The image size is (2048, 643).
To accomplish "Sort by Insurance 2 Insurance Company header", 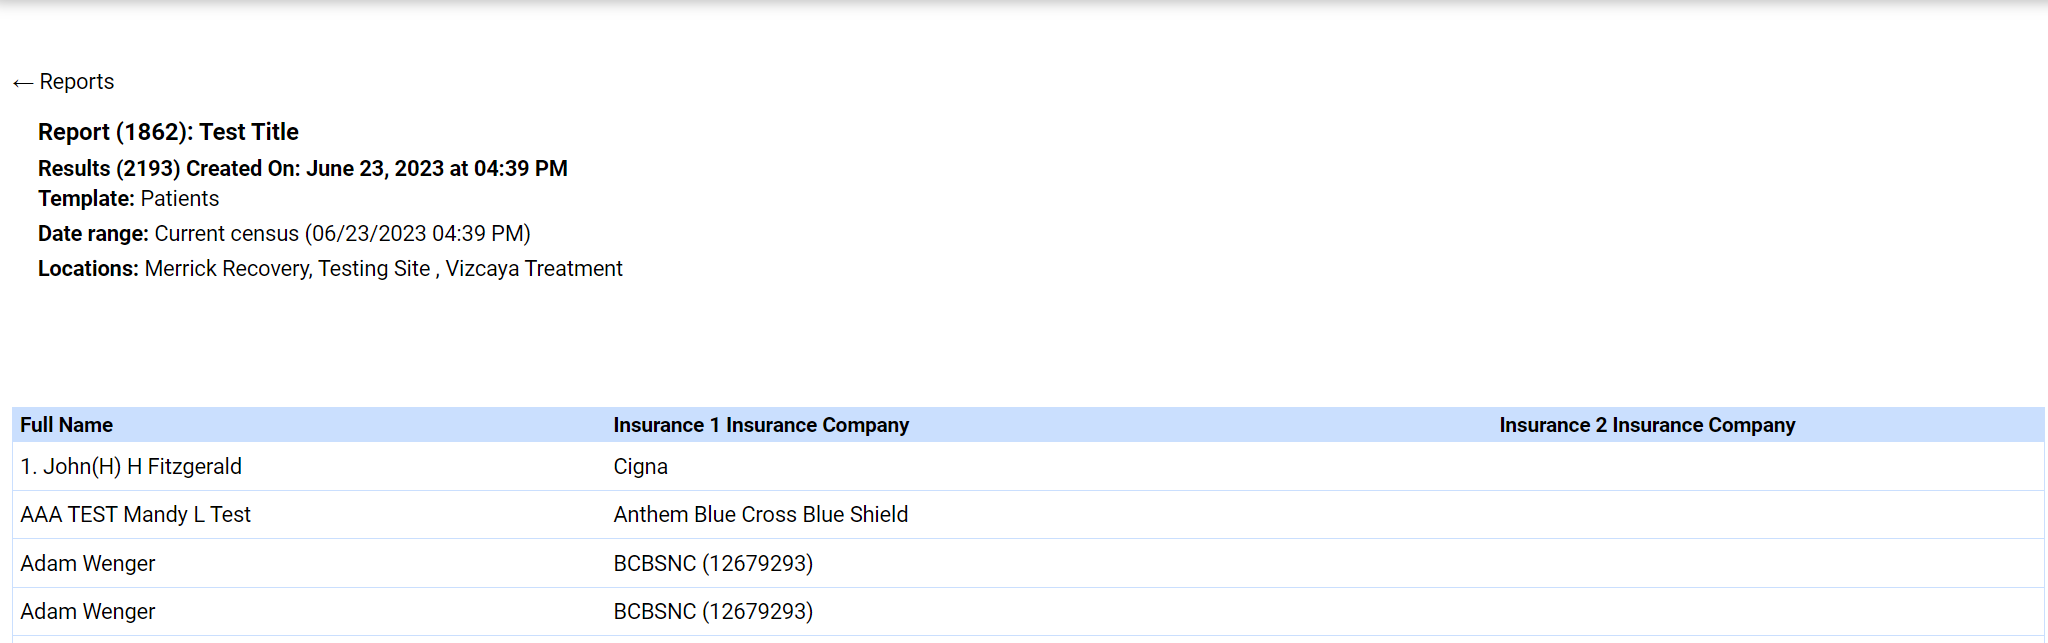I will point(1646,424).
